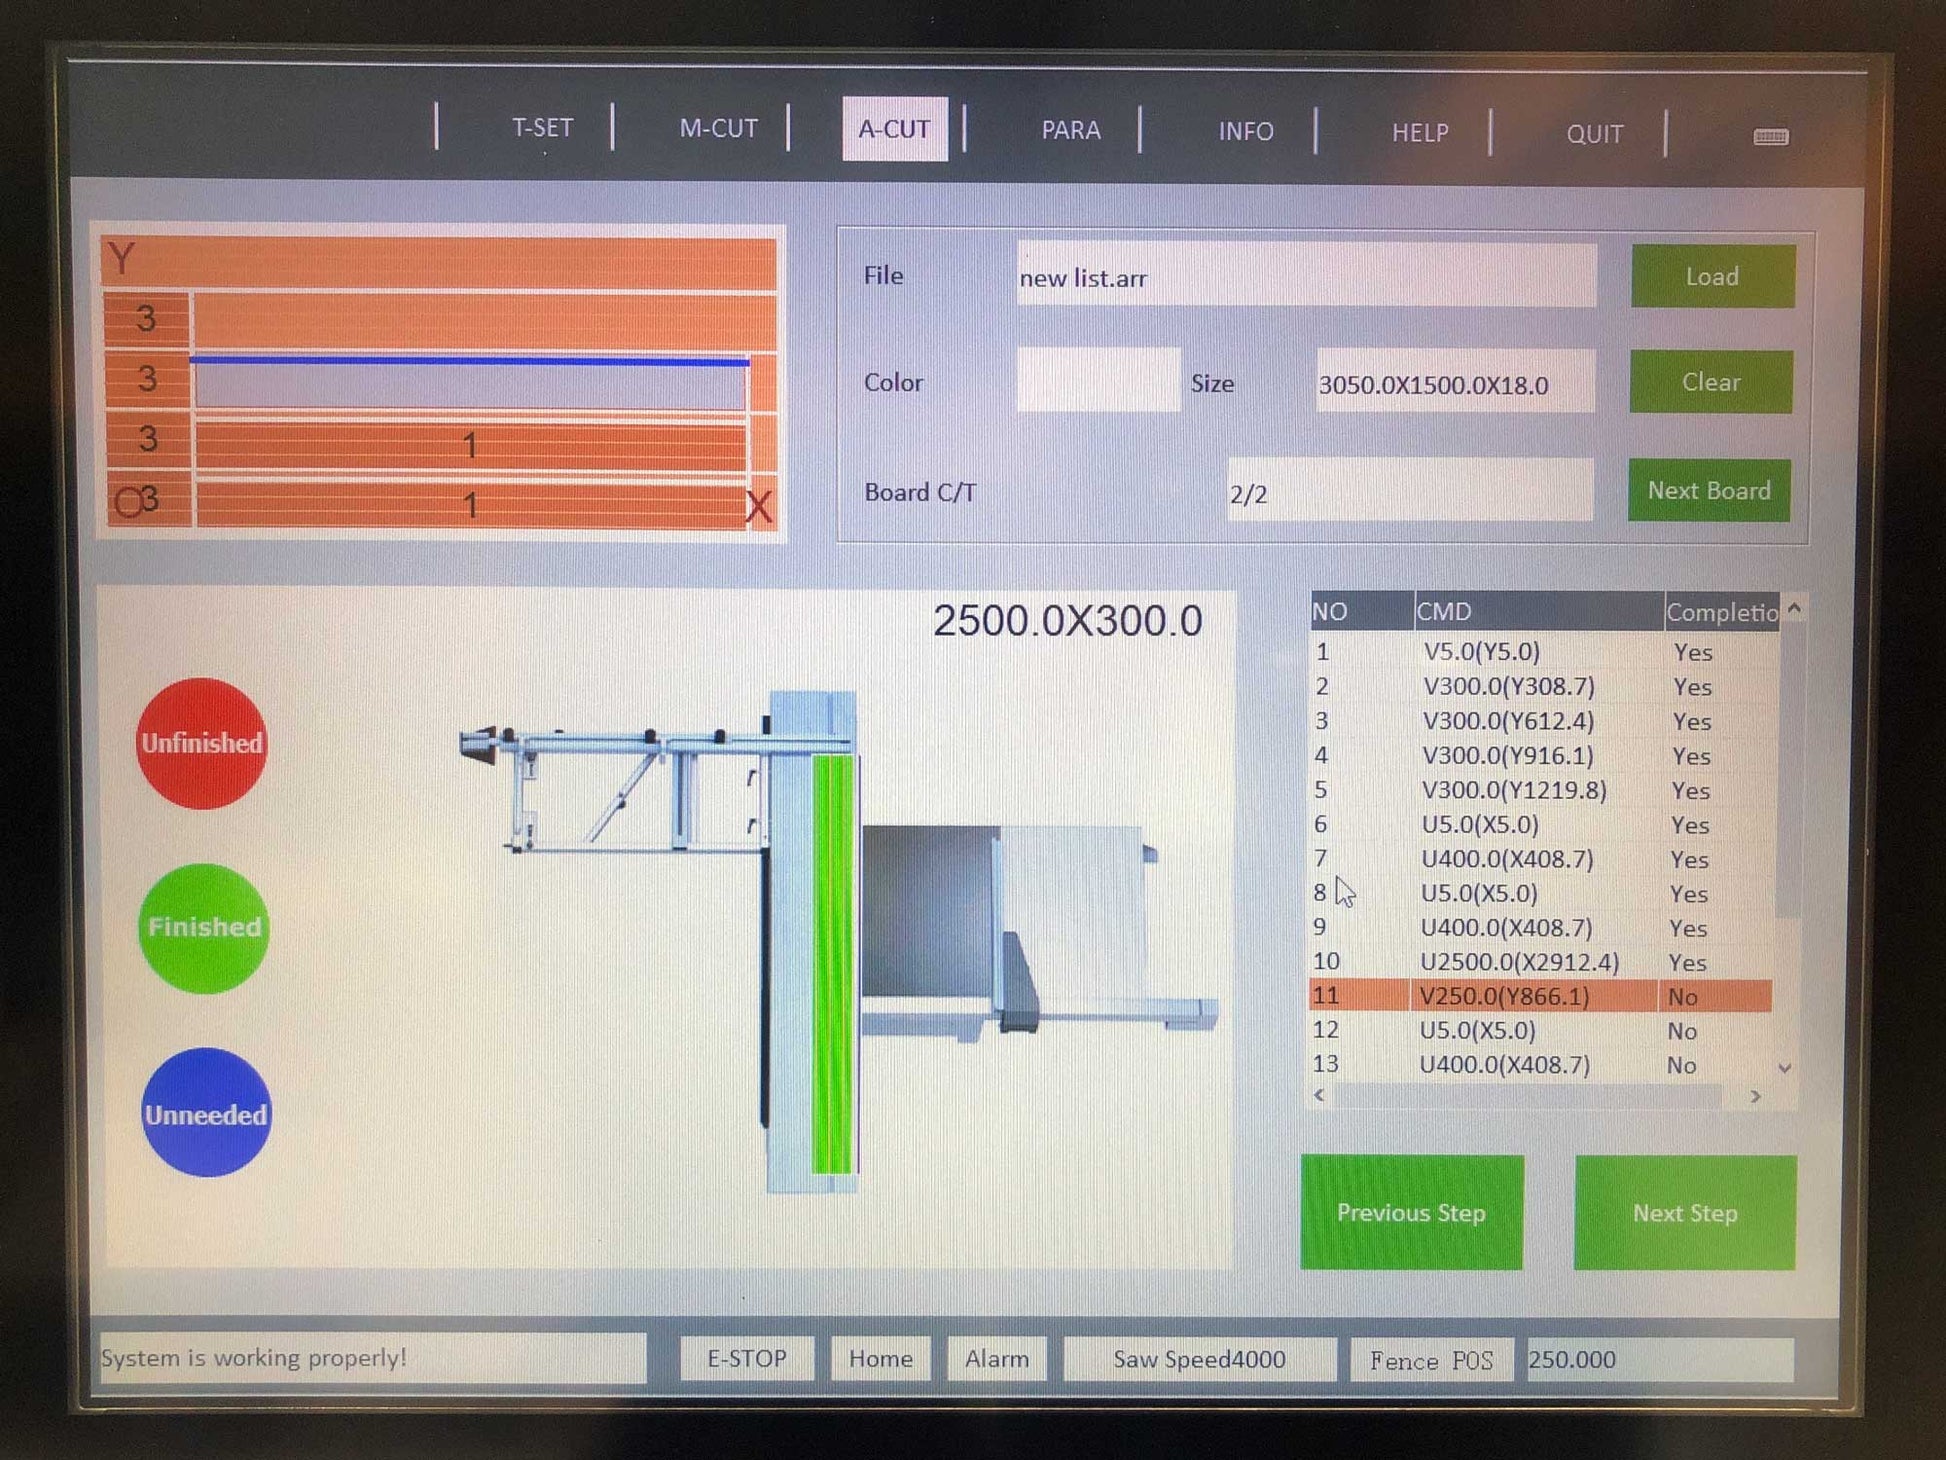The image size is (1946, 1460).
Task: Click the Load button
Action: (1712, 277)
